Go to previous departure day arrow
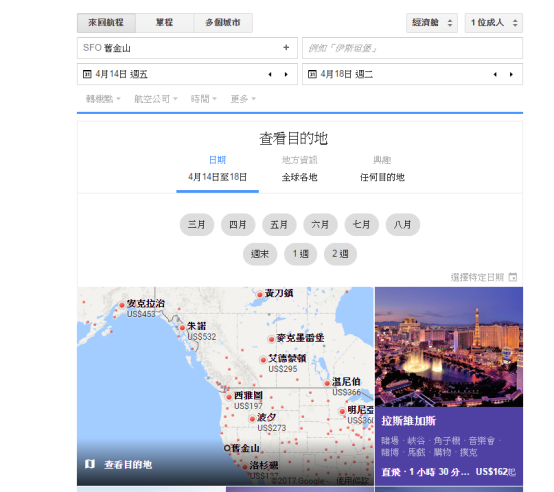554x492 pixels. click(x=270, y=74)
